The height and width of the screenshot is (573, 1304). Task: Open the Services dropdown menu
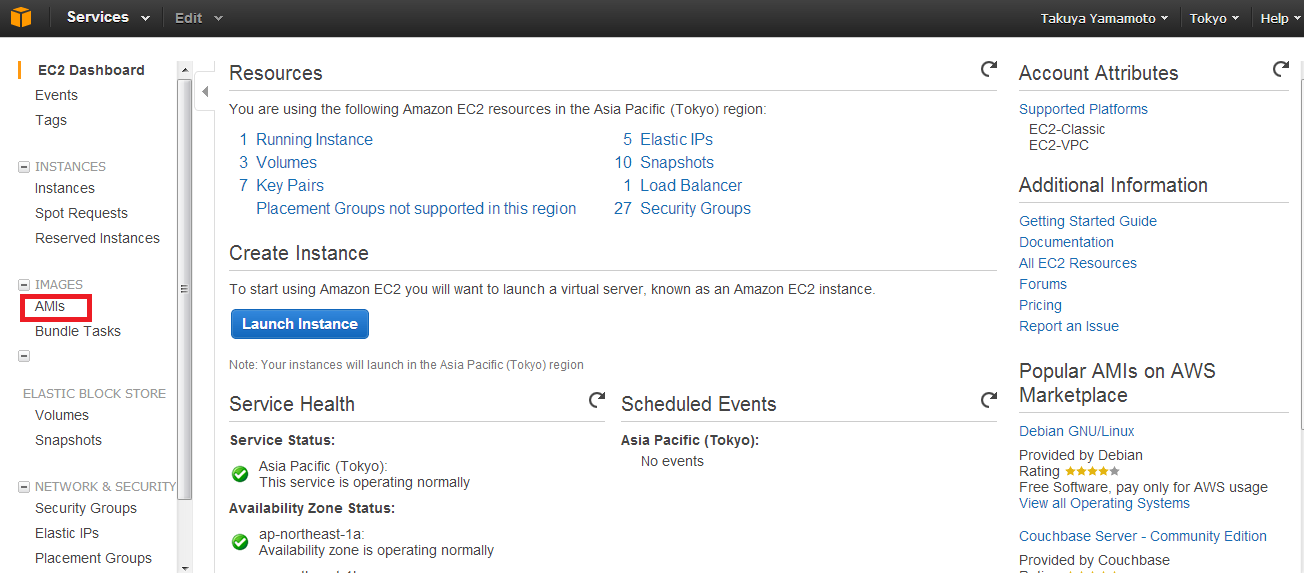(108, 18)
